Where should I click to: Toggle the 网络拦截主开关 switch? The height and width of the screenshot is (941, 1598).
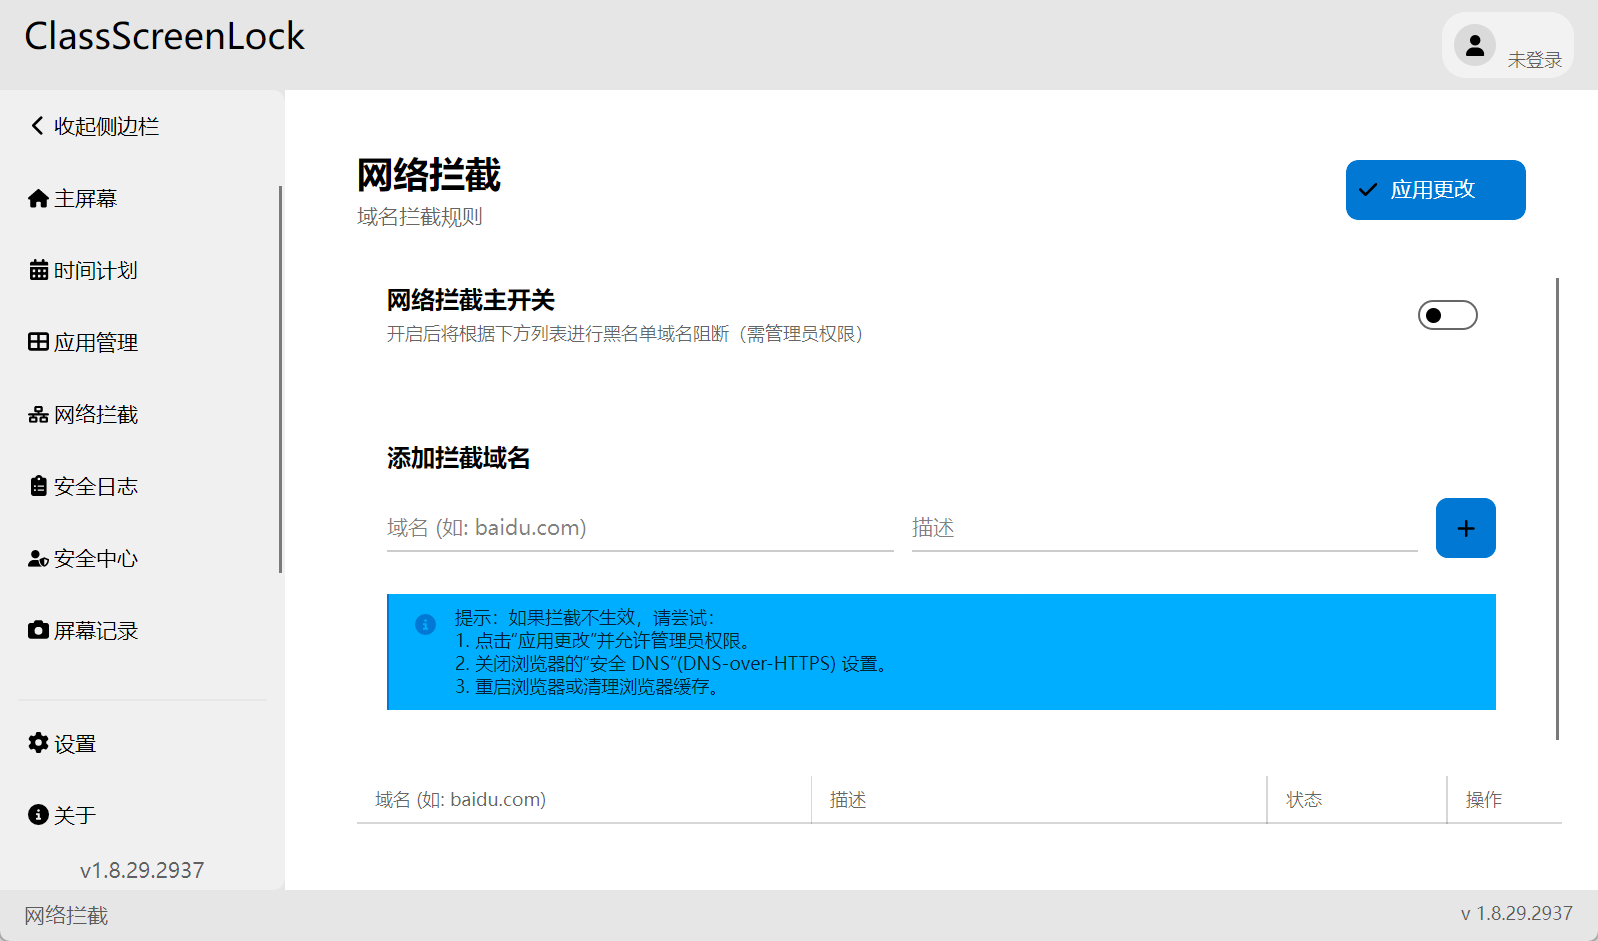click(1447, 315)
